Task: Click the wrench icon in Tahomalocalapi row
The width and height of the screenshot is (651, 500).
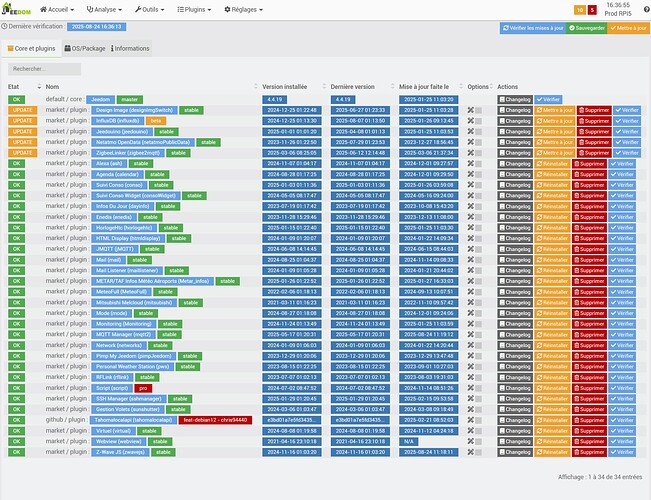Action: coord(470,420)
